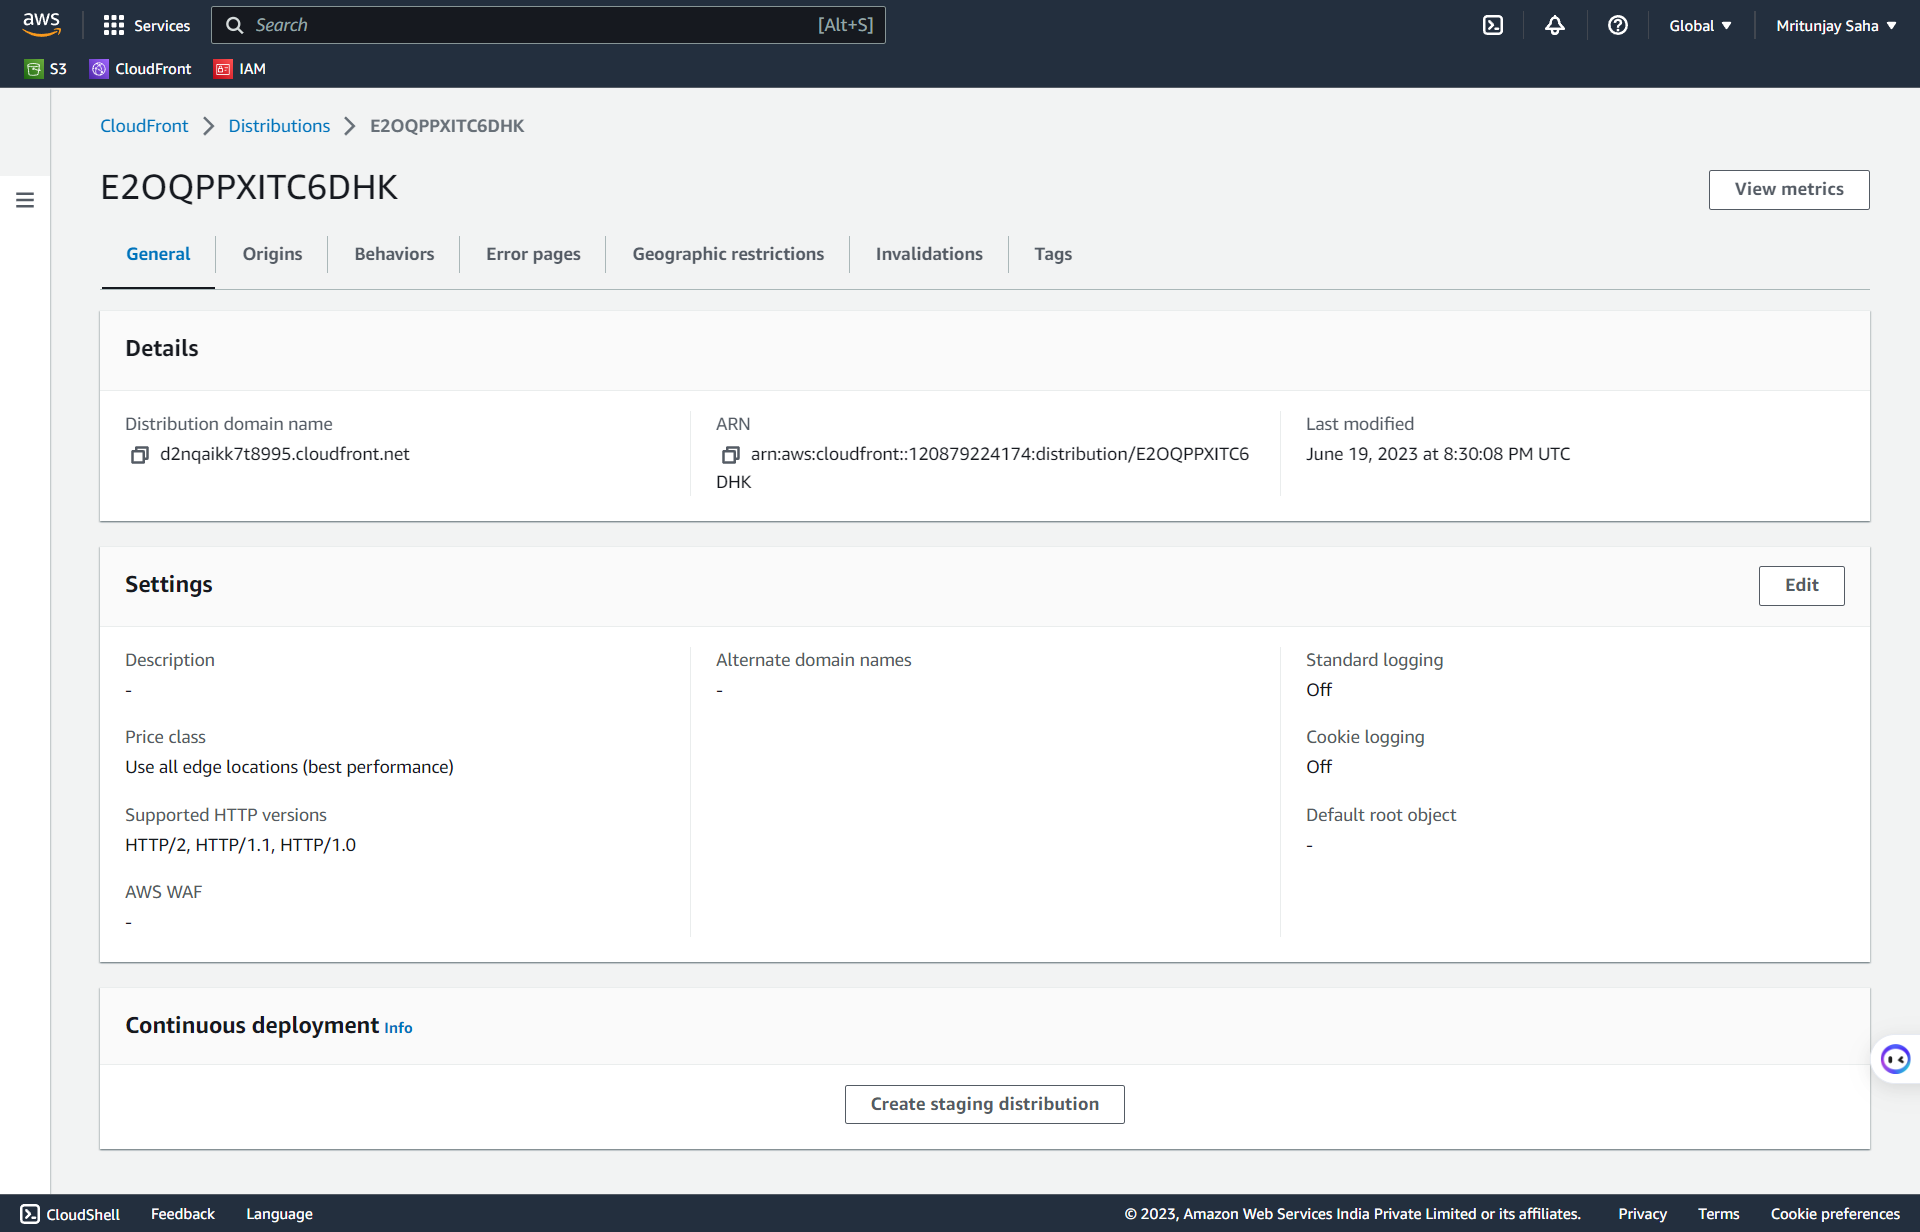Viewport: 1920px width, 1232px height.
Task: Open CloudShell from top bar icon
Action: [1492, 25]
